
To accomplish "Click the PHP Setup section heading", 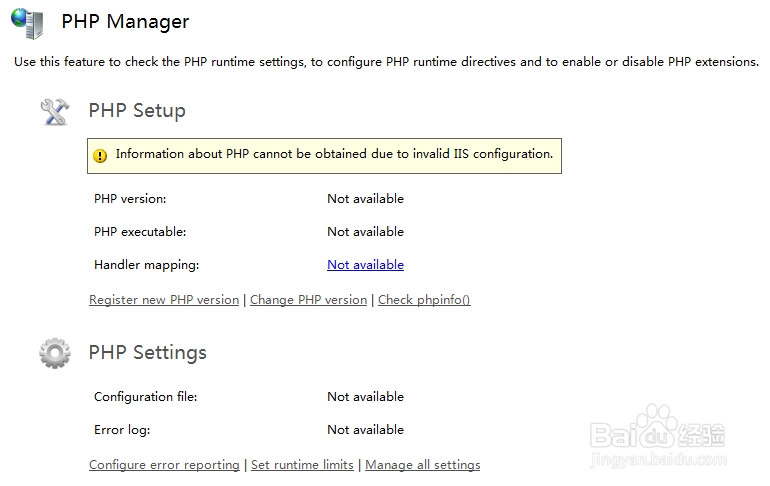I will click(137, 110).
